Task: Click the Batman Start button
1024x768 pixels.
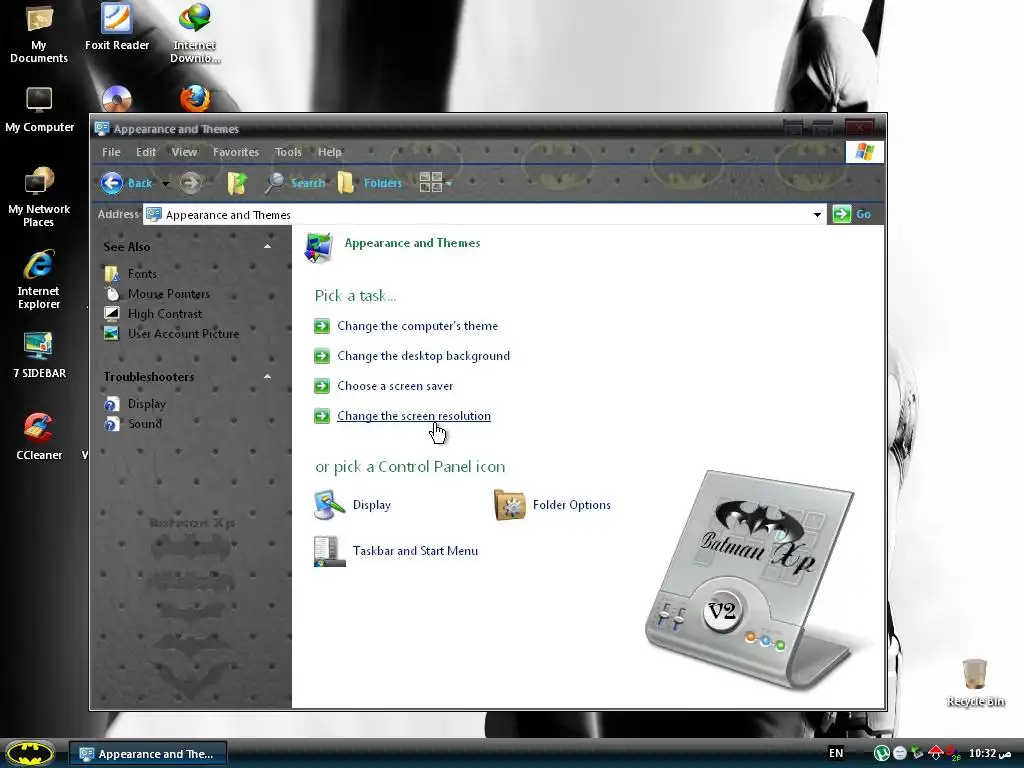Action: pos(30,753)
